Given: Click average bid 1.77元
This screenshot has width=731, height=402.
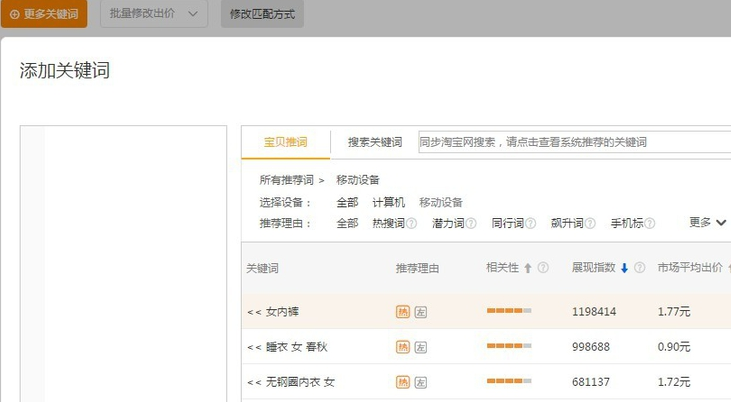Looking at the screenshot, I should click(x=674, y=312).
